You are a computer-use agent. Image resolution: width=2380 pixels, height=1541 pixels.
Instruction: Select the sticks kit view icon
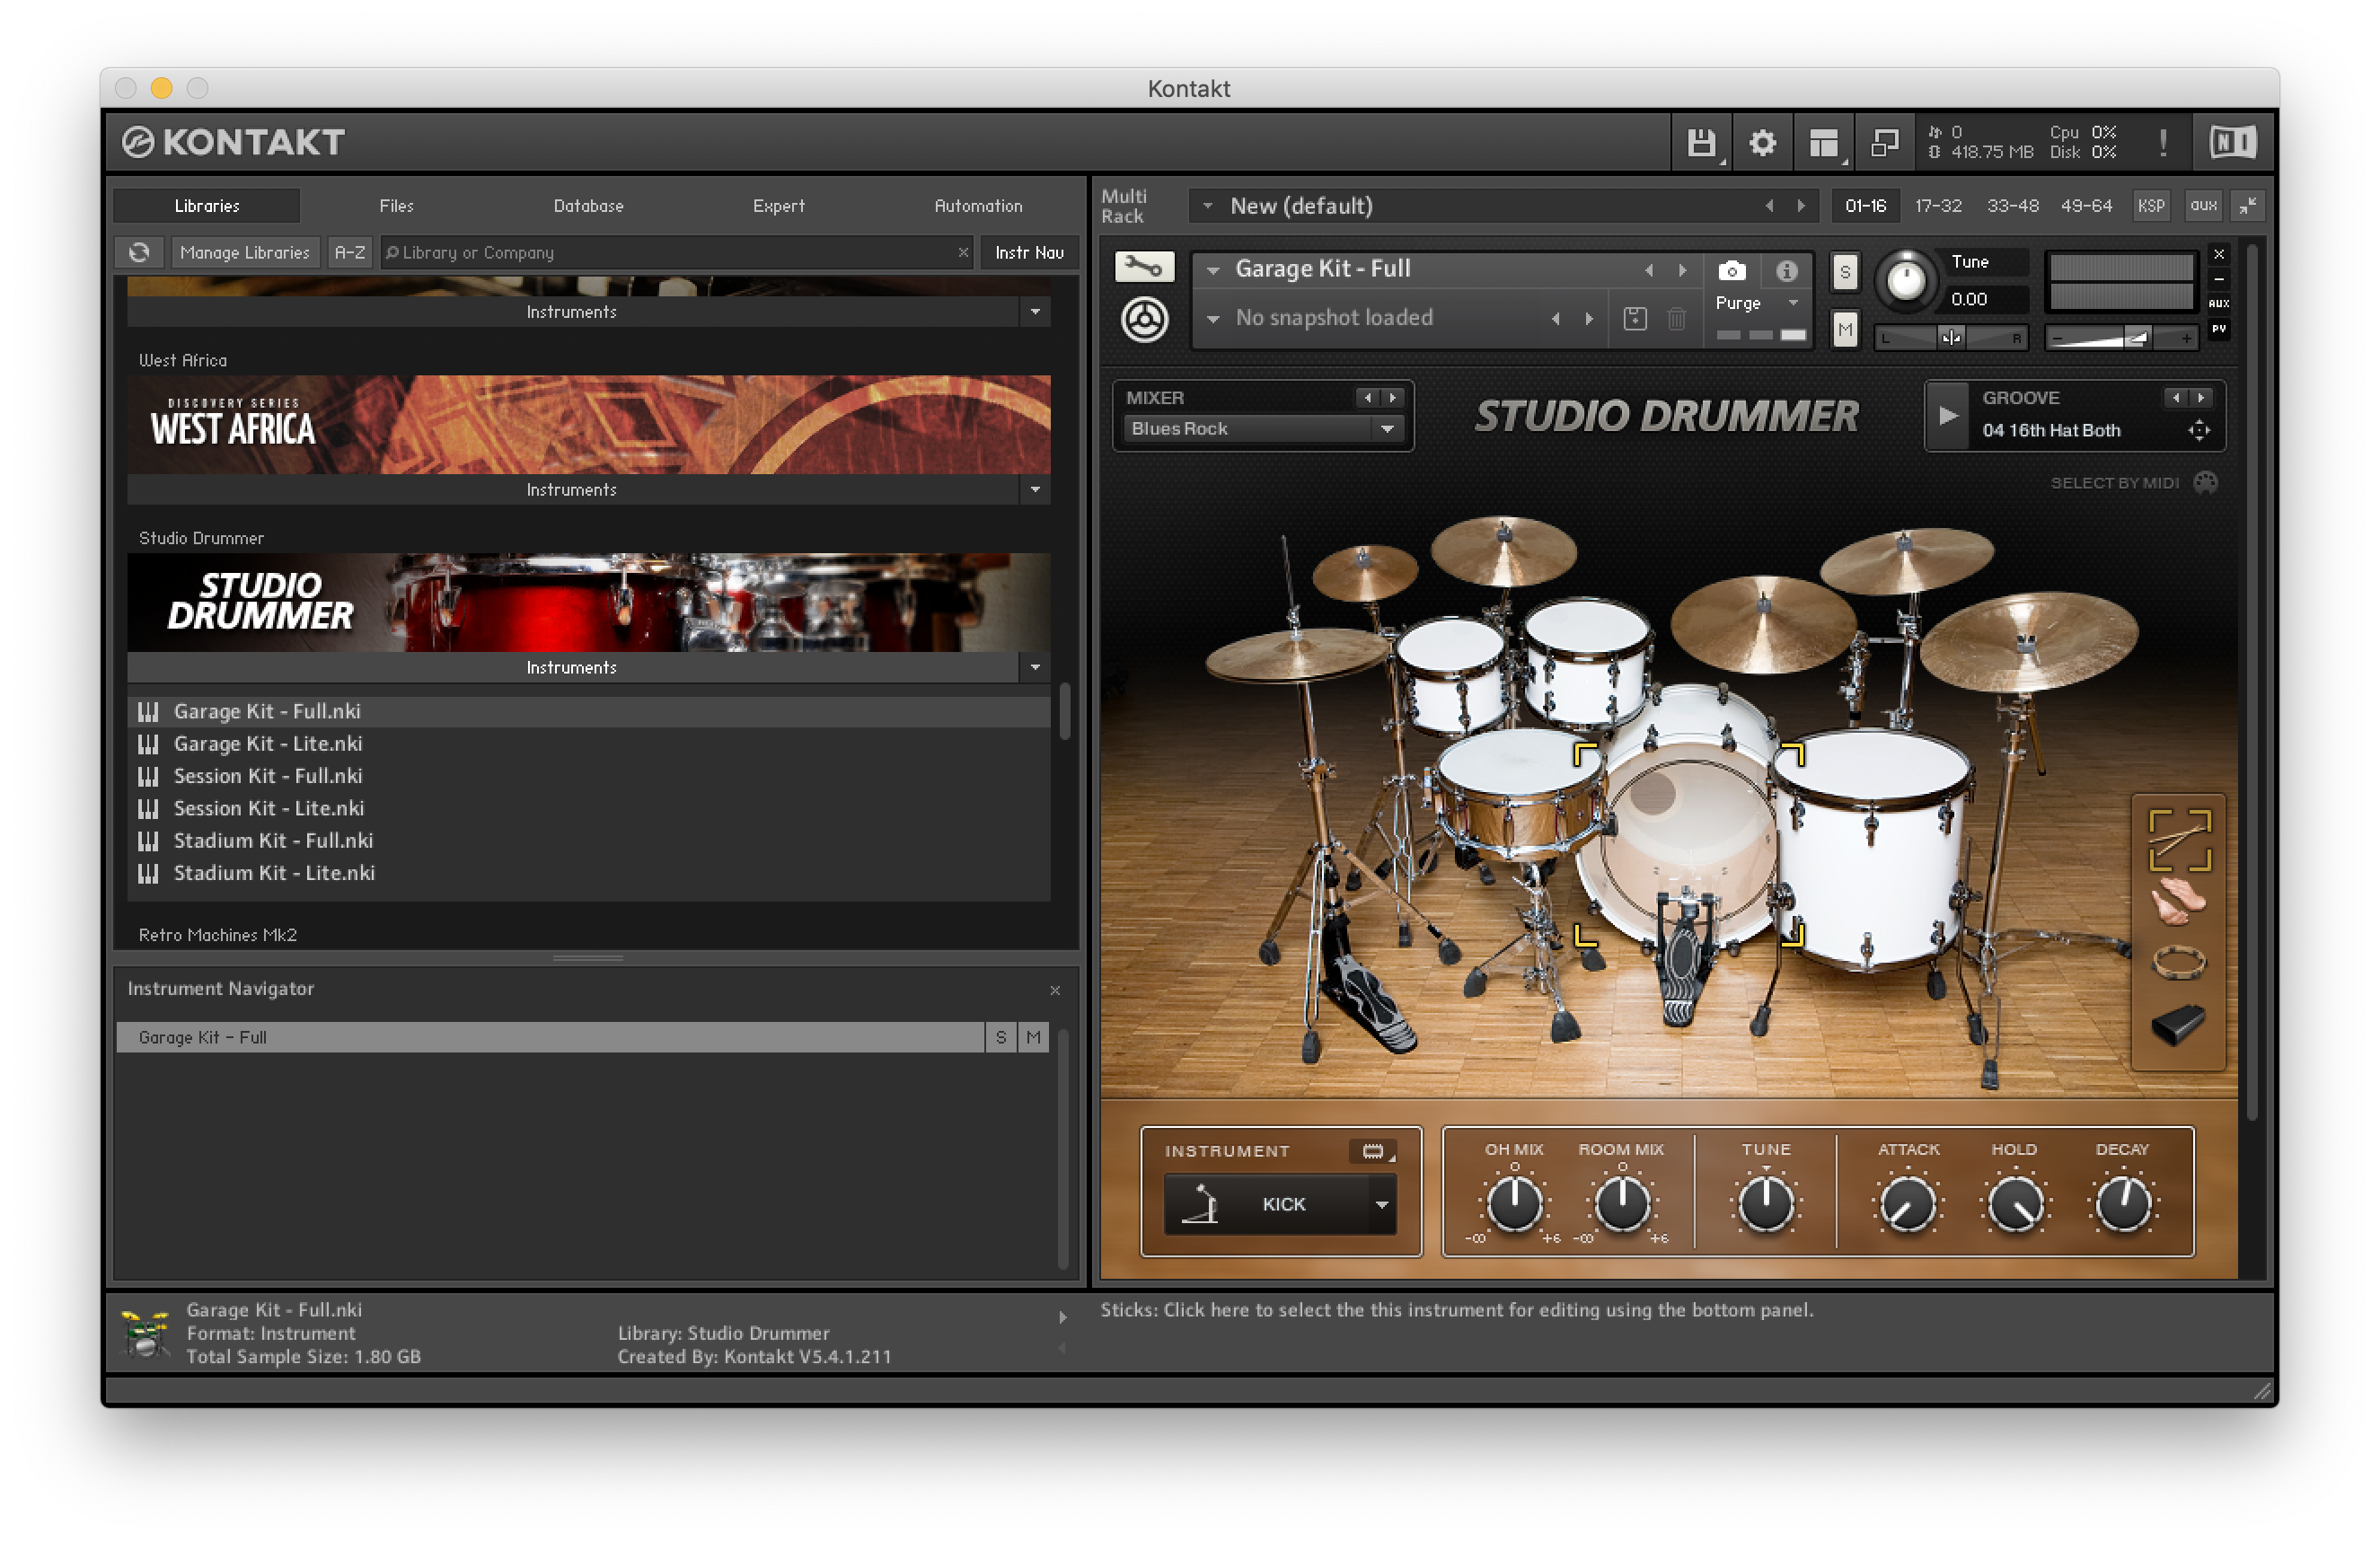[2180, 841]
